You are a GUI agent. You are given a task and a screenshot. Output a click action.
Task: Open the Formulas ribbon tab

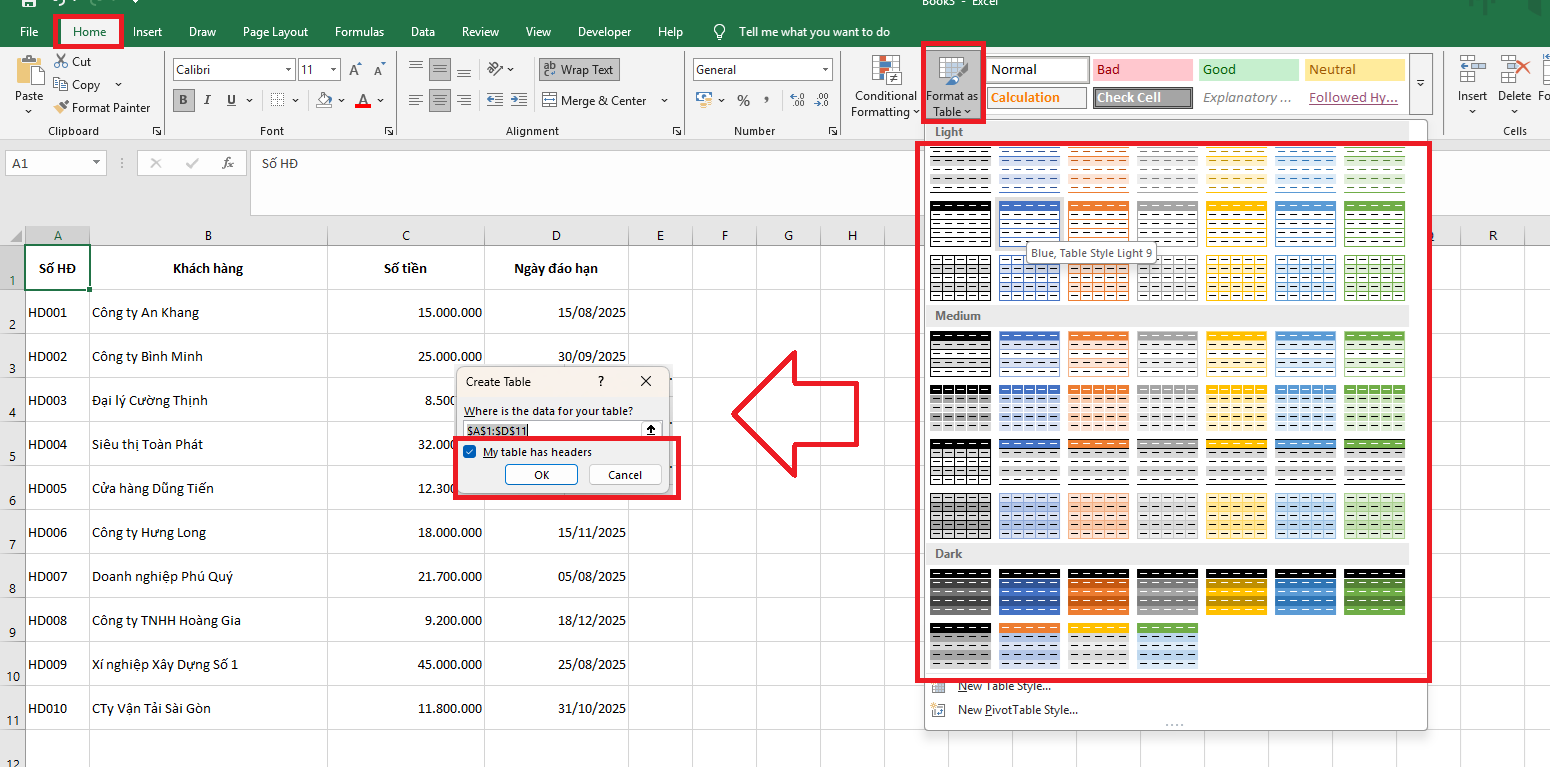359,32
